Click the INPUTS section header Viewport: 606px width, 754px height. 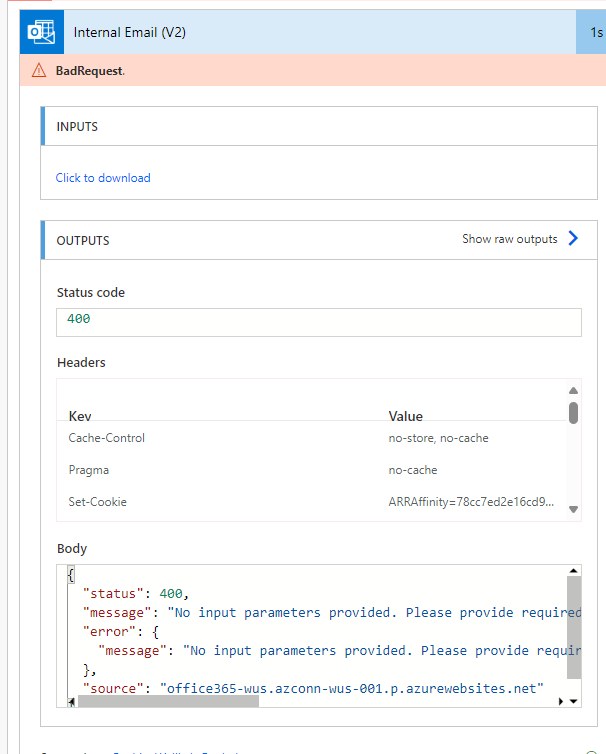(310, 126)
